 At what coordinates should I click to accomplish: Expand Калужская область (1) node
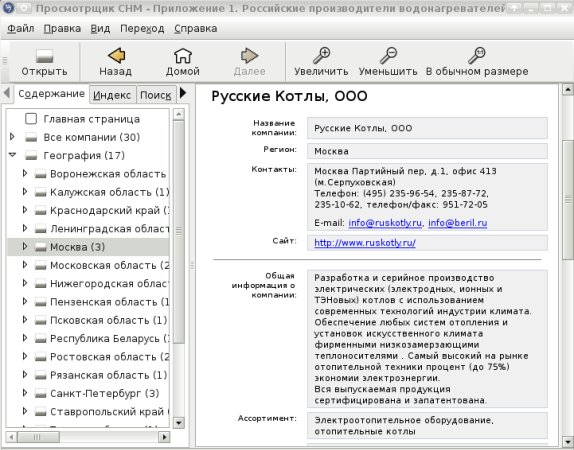[25, 191]
